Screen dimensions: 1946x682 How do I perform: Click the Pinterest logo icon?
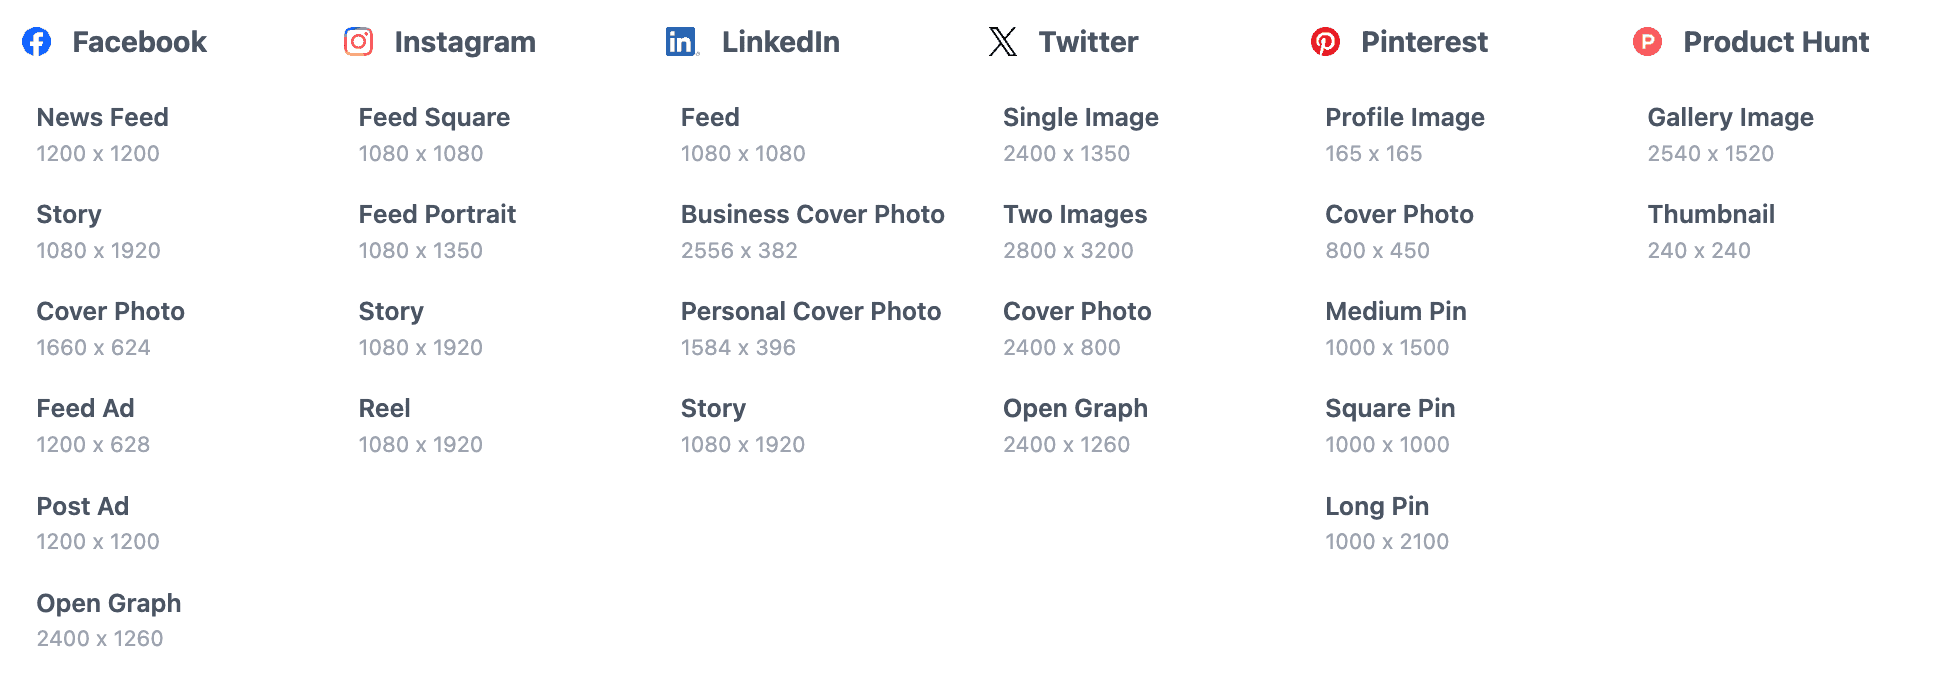pos(1325,42)
